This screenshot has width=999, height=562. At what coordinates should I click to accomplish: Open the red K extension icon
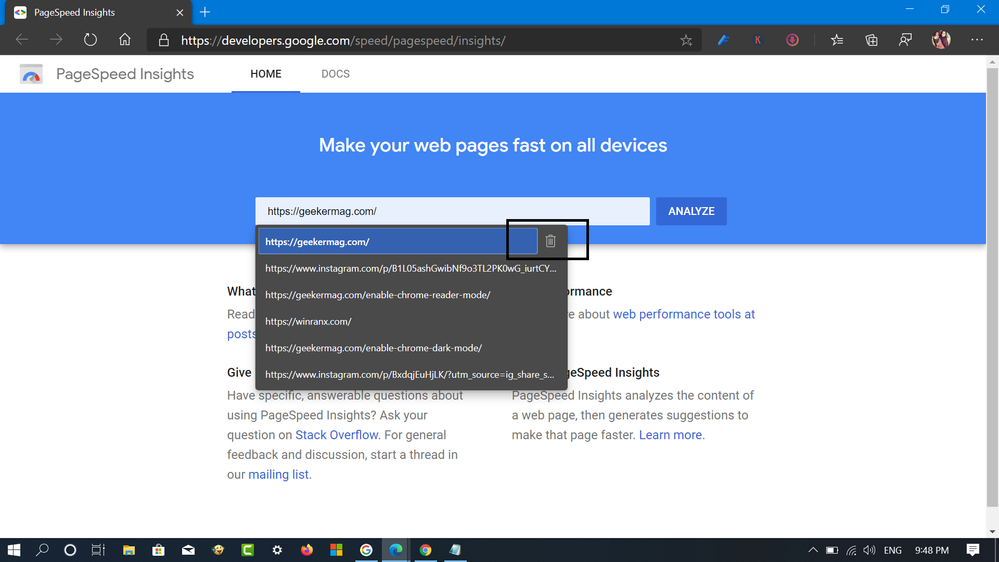coord(758,40)
